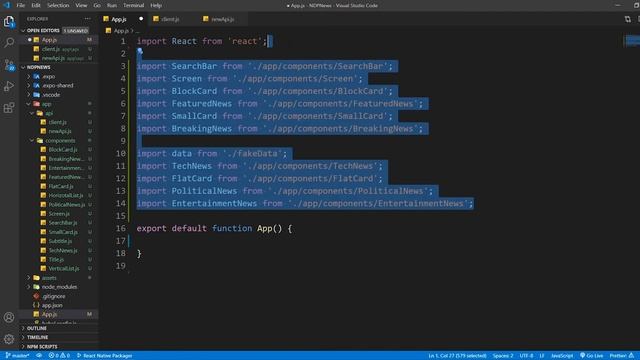This screenshot has height=360, width=640.
Task: Click the App.js breadcrumb
Action: point(121,31)
